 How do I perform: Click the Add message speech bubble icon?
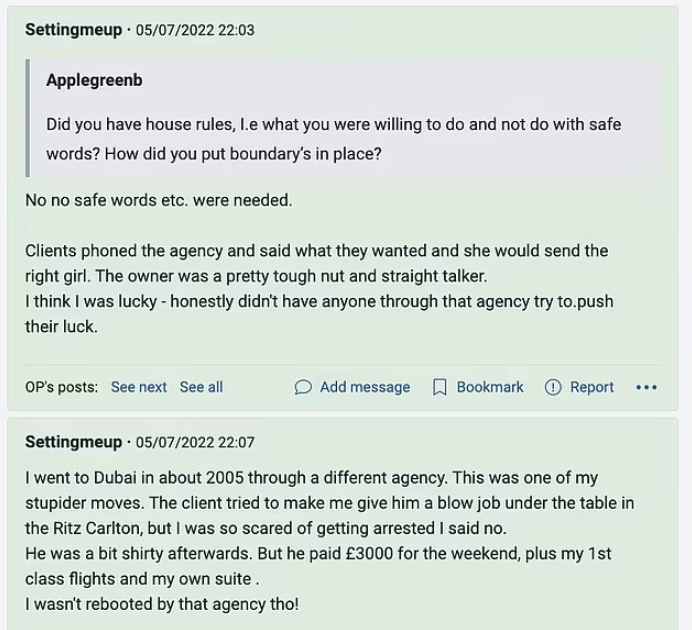[x=303, y=388]
